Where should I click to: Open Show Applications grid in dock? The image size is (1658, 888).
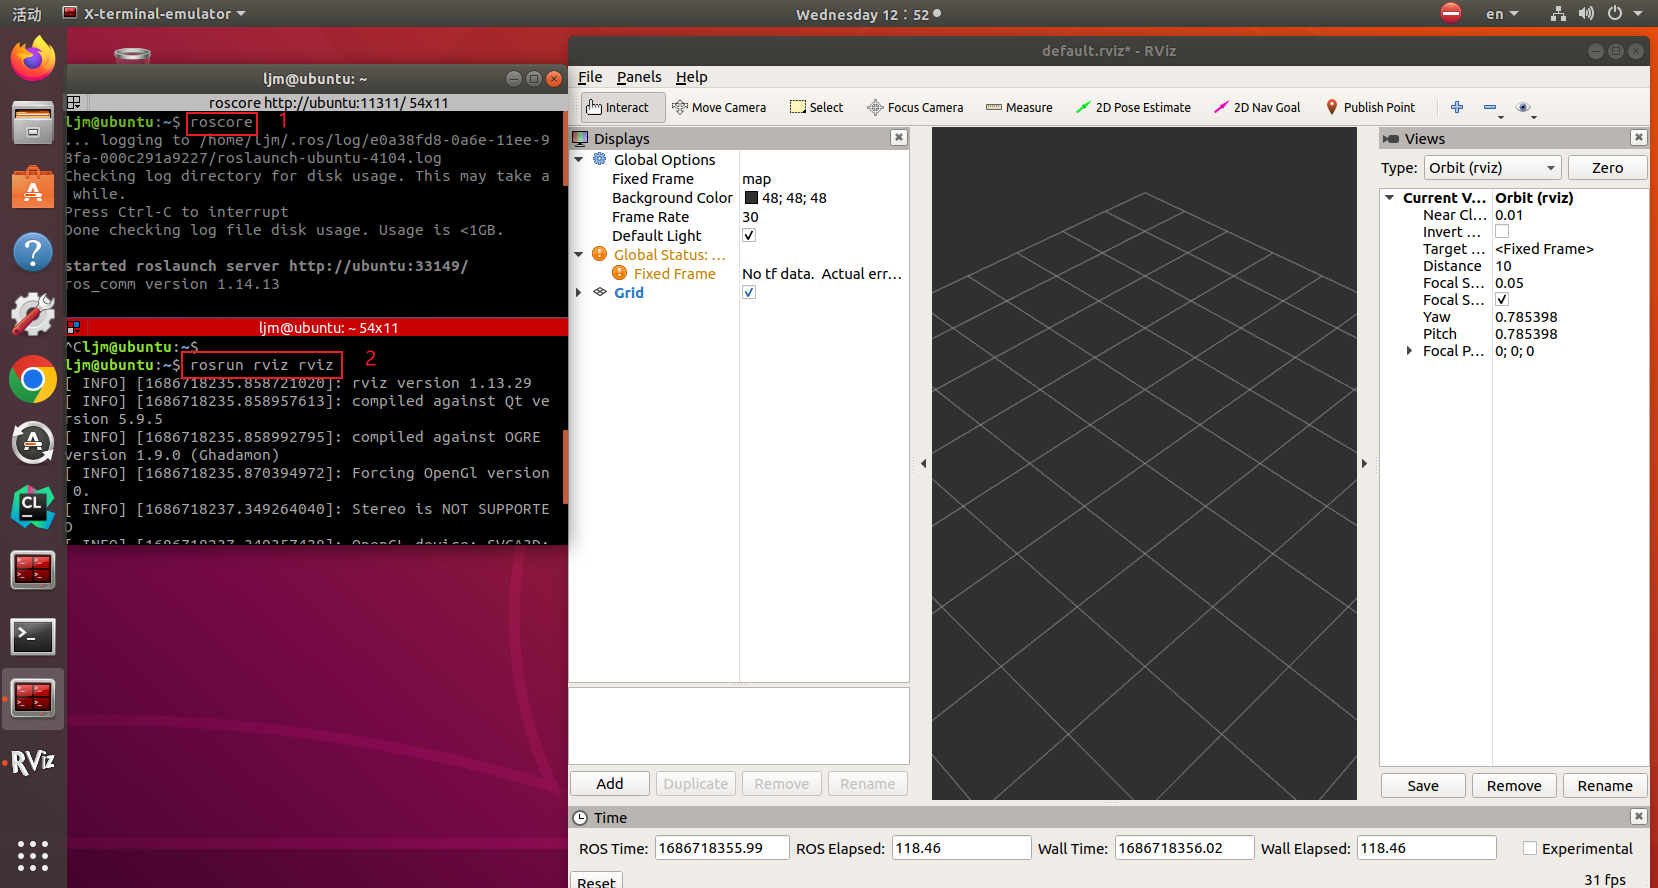pyautogui.click(x=33, y=856)
